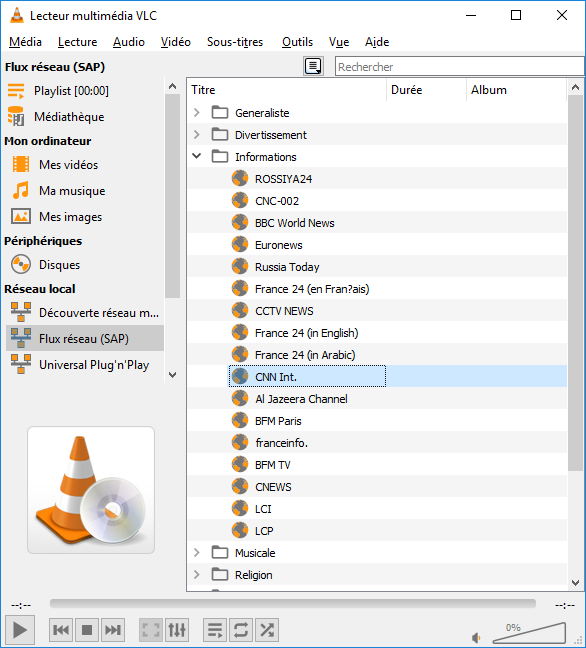
Task: Expand the Generaliste folder
Action: [197, 112]
